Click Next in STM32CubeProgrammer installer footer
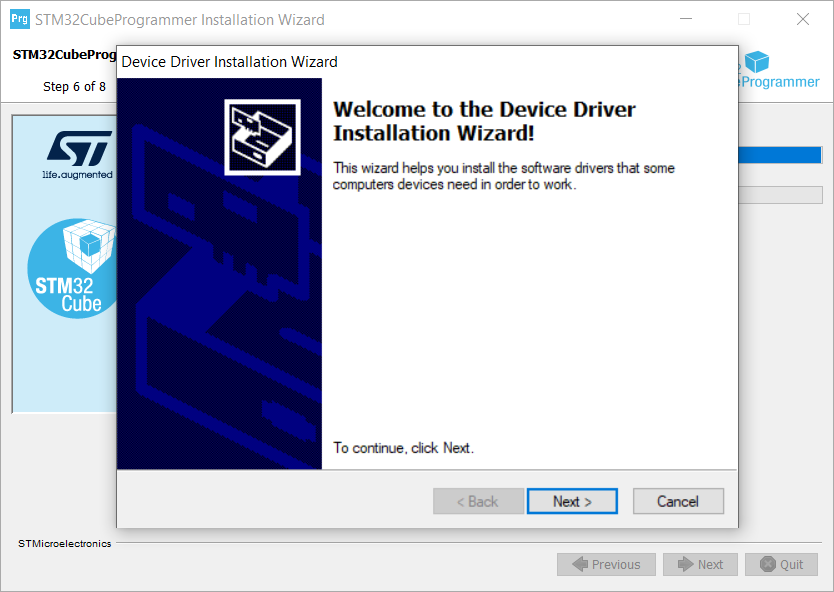This screenshot has height=592, width=834. tap(700, 564)
